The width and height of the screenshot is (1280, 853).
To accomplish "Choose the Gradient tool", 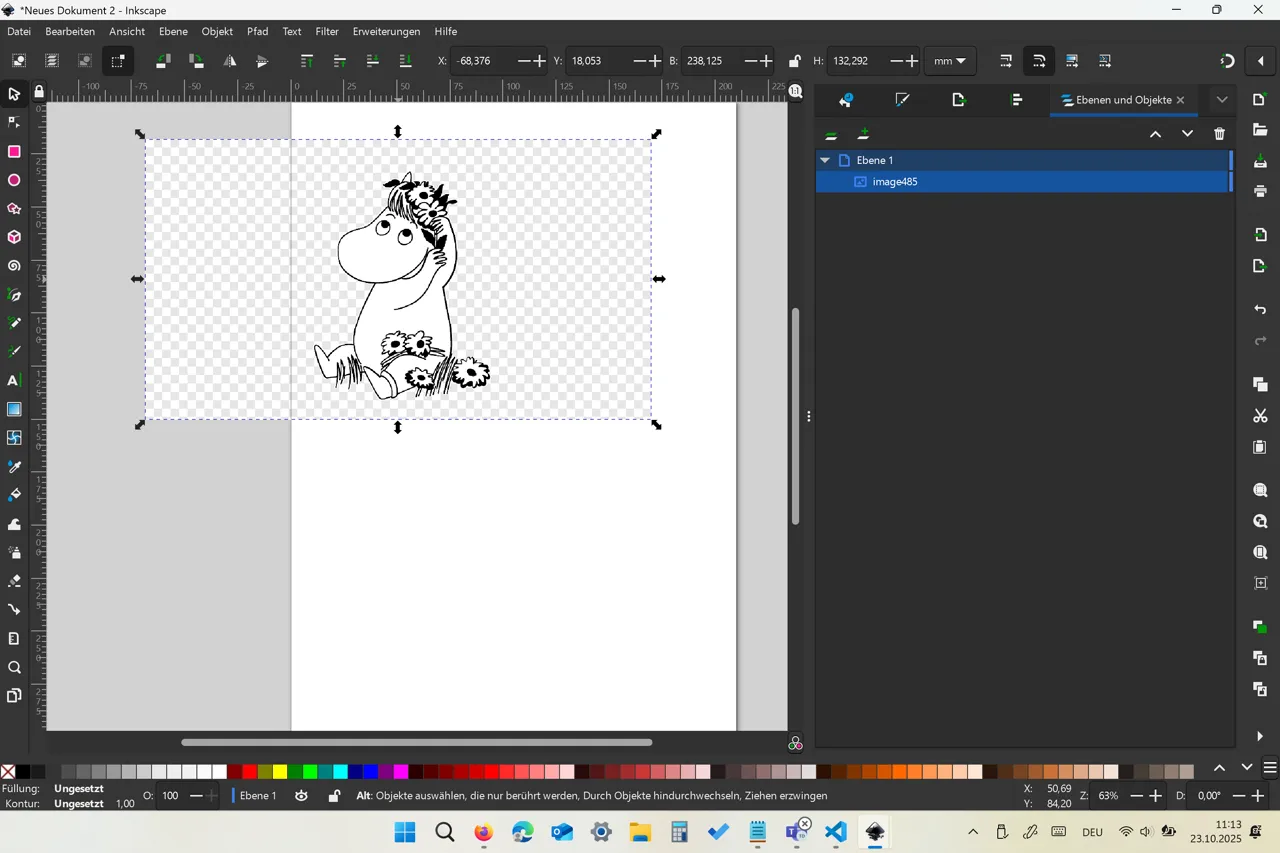I will coord(14,410).
